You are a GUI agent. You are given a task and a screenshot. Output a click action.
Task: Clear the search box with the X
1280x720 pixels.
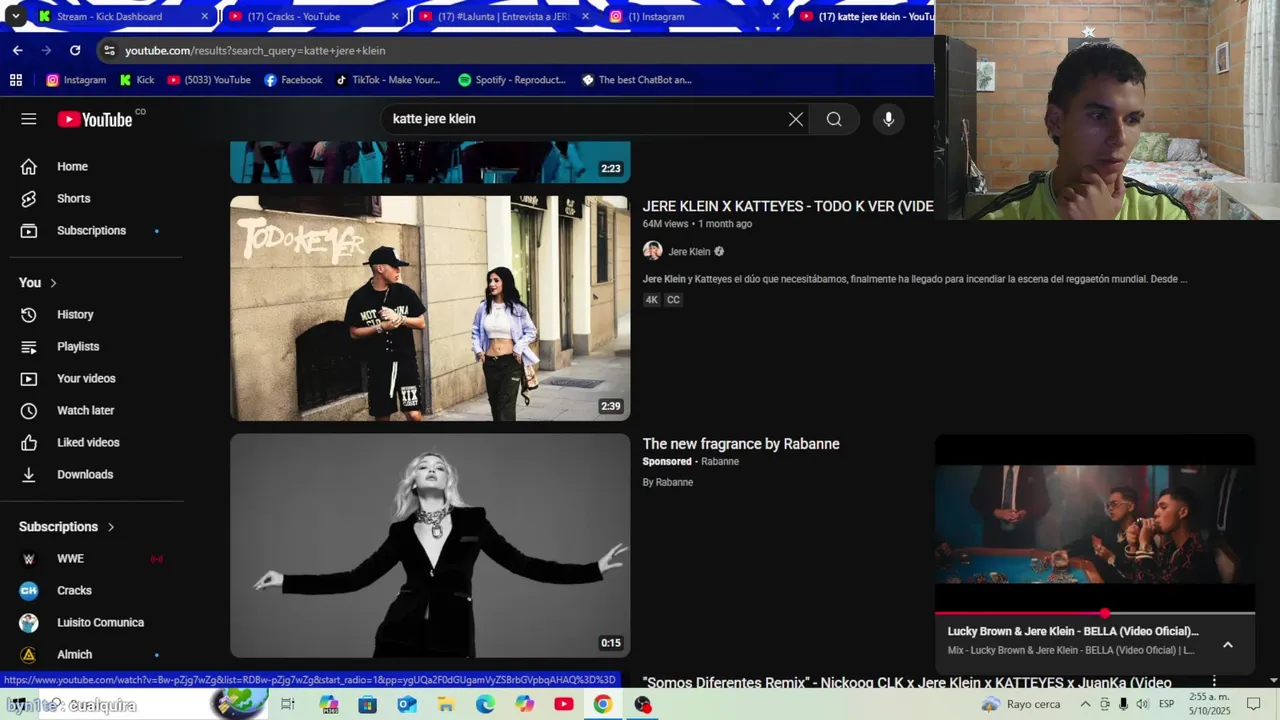point(796,119)
